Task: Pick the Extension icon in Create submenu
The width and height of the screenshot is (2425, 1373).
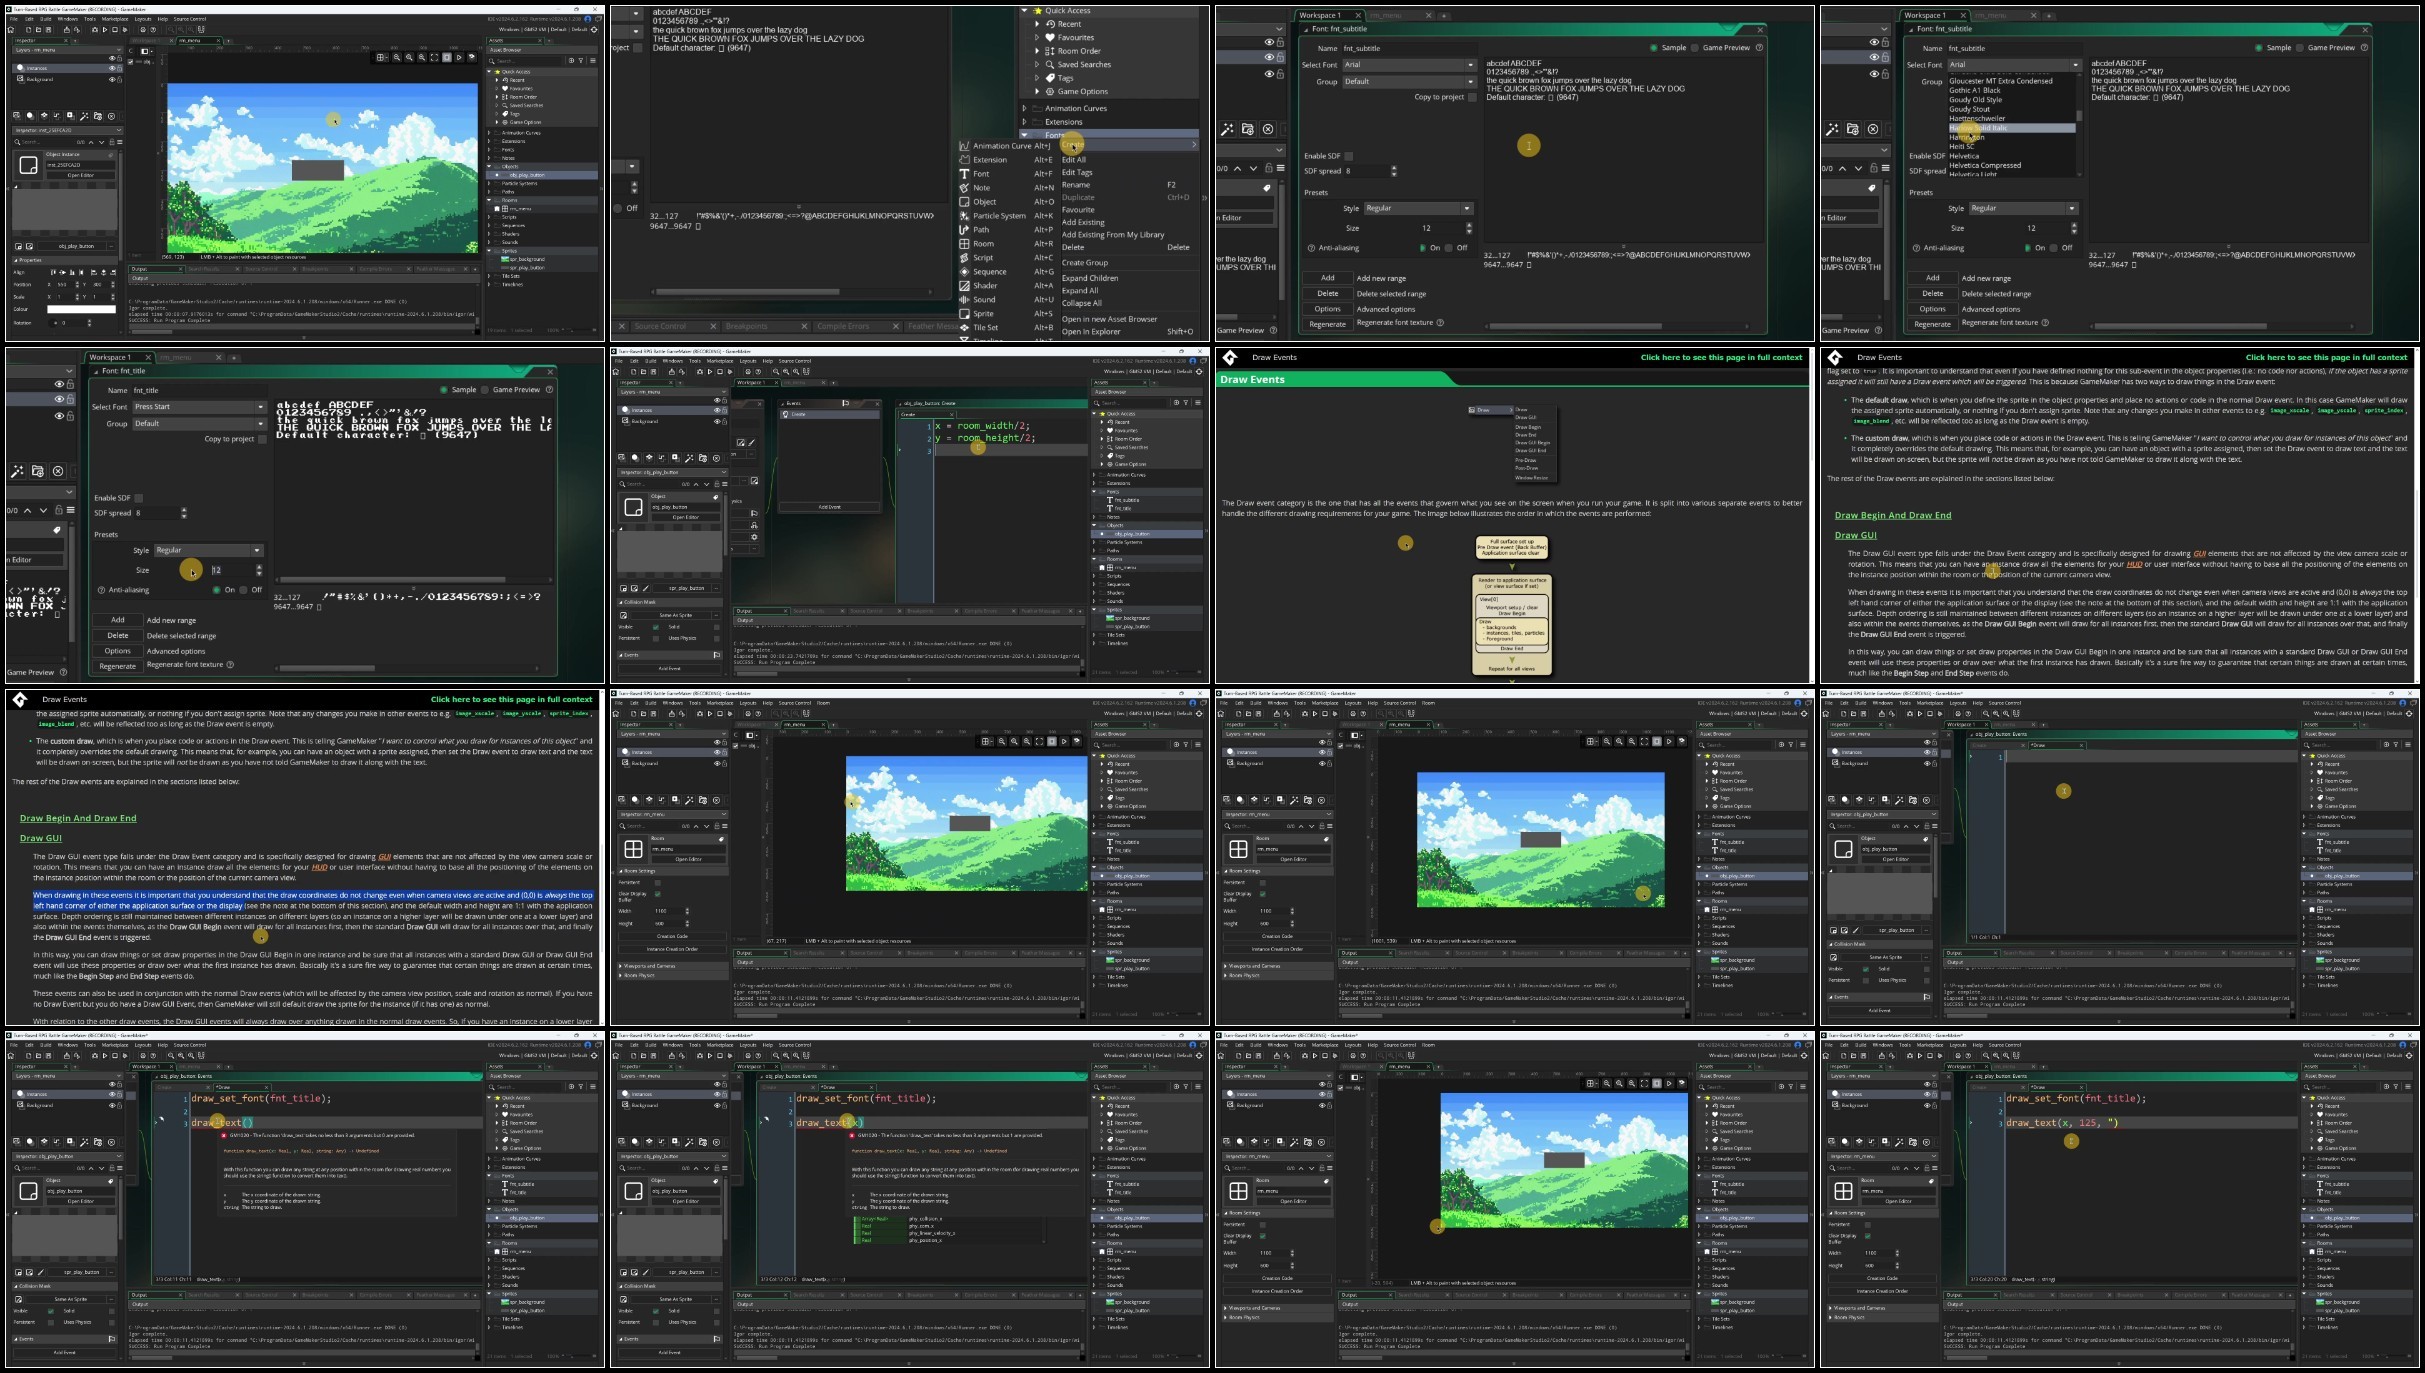Action: coord(964,160)
